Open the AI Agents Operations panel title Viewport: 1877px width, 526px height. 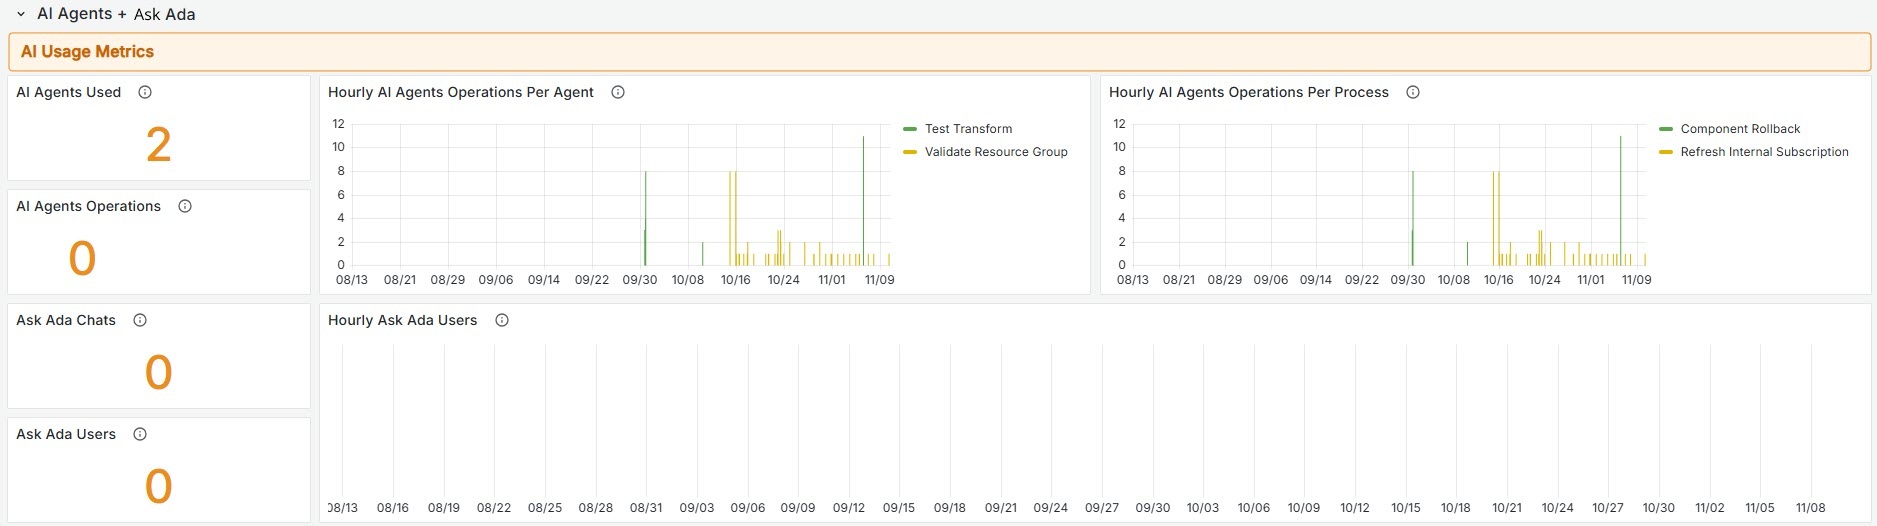(x=88, y=206)
